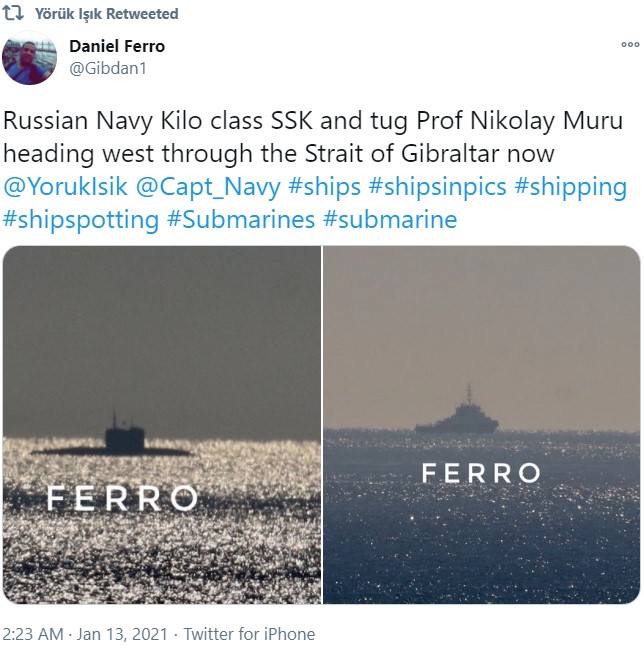The height and width of the screenshot is (648, 644).
Task: Open the submarine photo on the left
Action: [161, 425]
